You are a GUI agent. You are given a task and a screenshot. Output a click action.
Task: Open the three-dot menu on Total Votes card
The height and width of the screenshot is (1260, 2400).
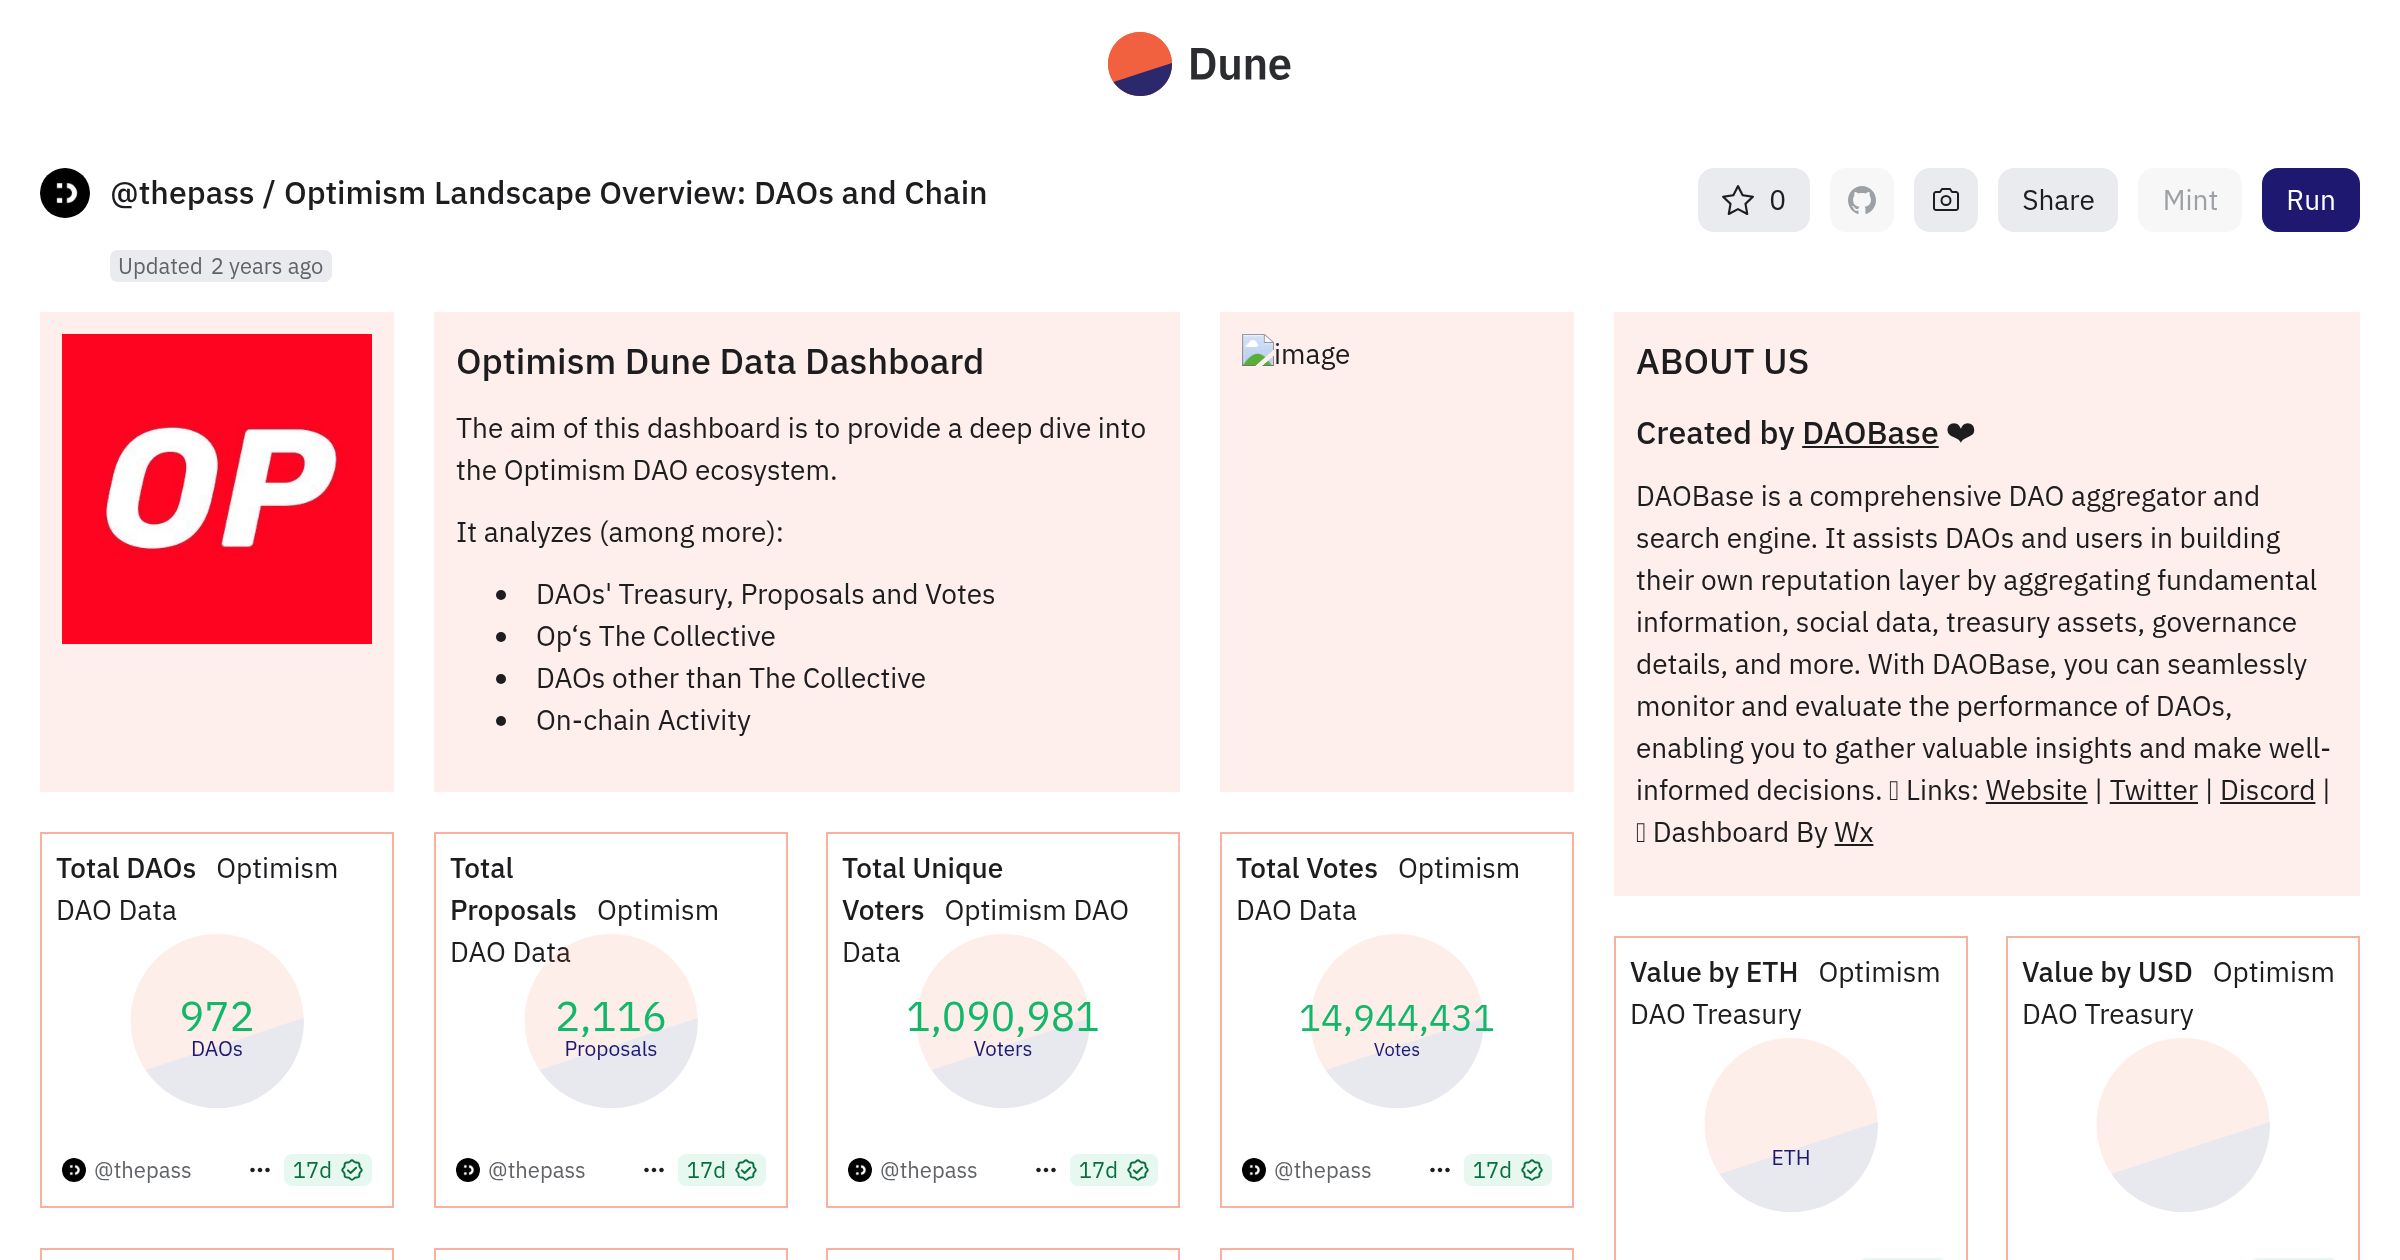(x=1440, y=1170)
